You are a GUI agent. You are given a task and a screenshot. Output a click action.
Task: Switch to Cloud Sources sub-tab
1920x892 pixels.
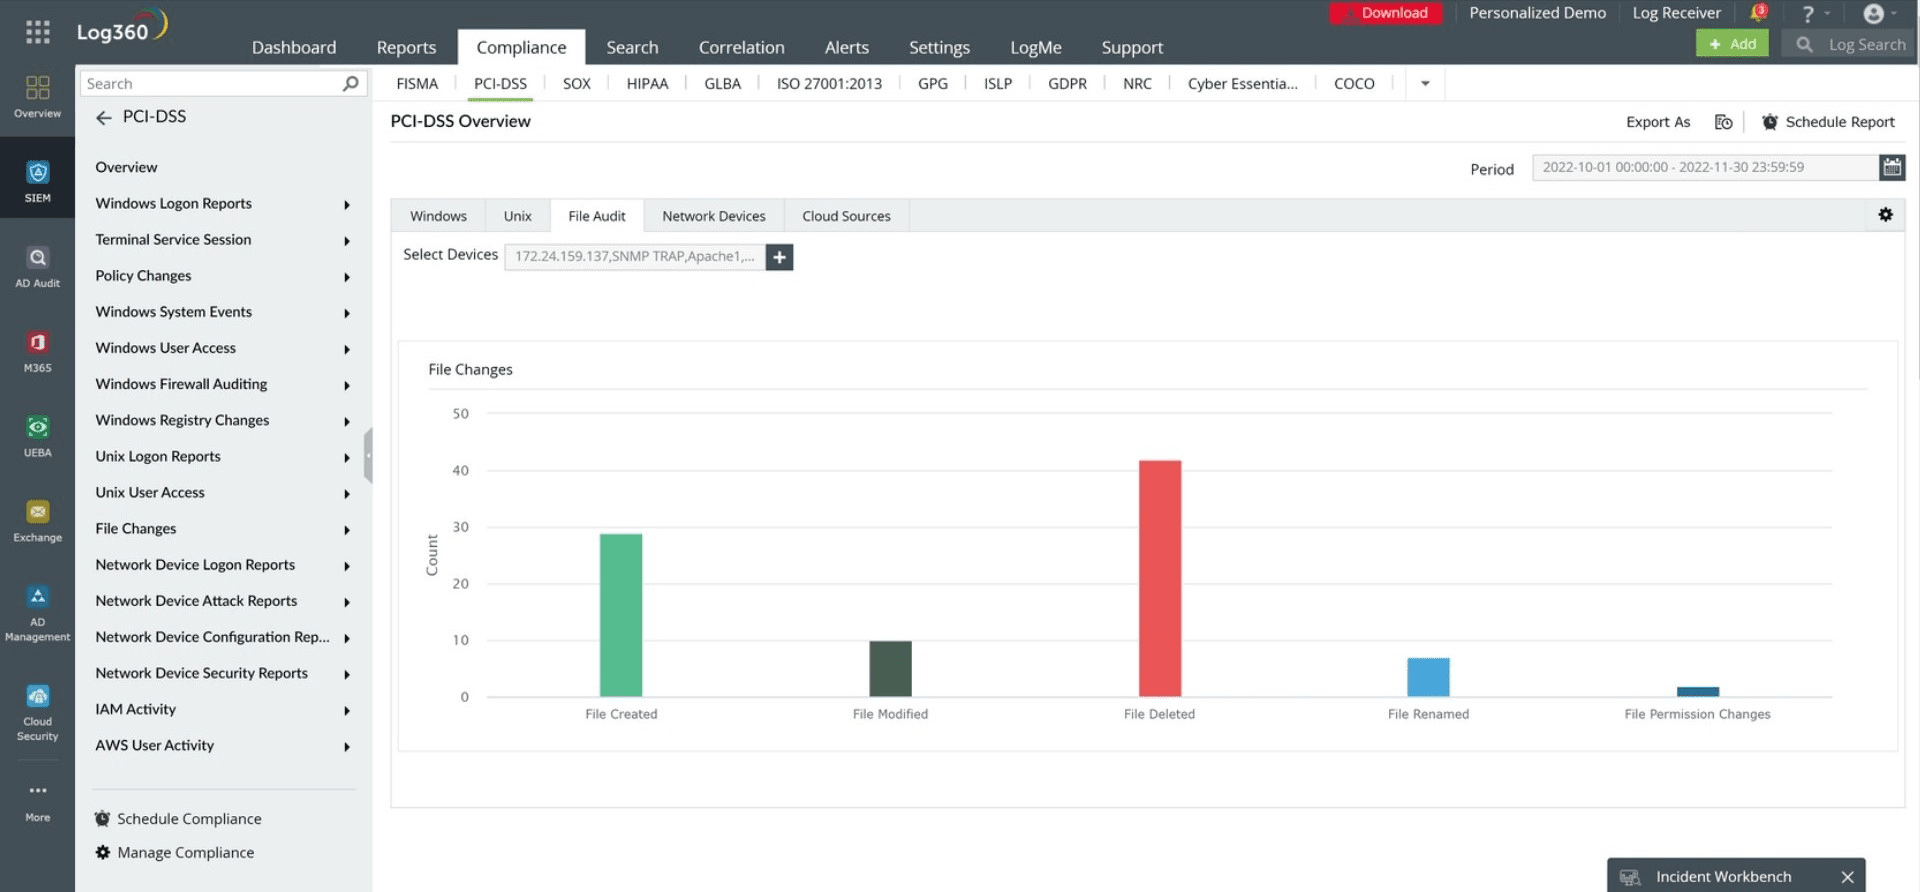pyautogui.click(x=846, y=216)
